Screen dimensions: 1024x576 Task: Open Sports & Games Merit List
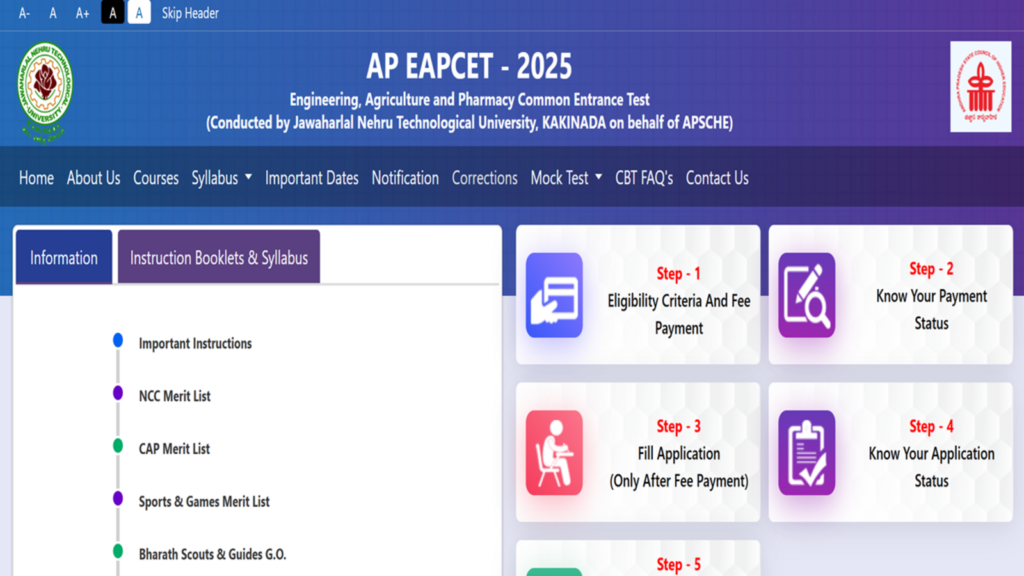point(204,502)
